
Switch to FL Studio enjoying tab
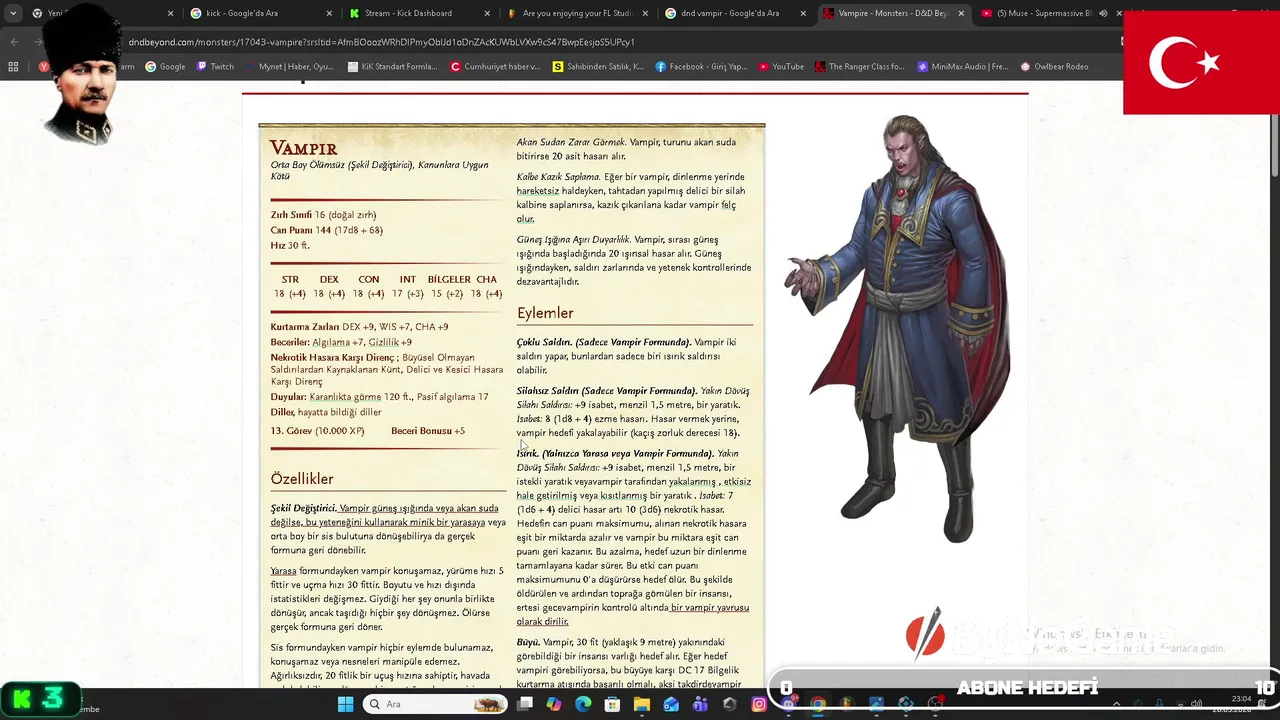(576, 13)
